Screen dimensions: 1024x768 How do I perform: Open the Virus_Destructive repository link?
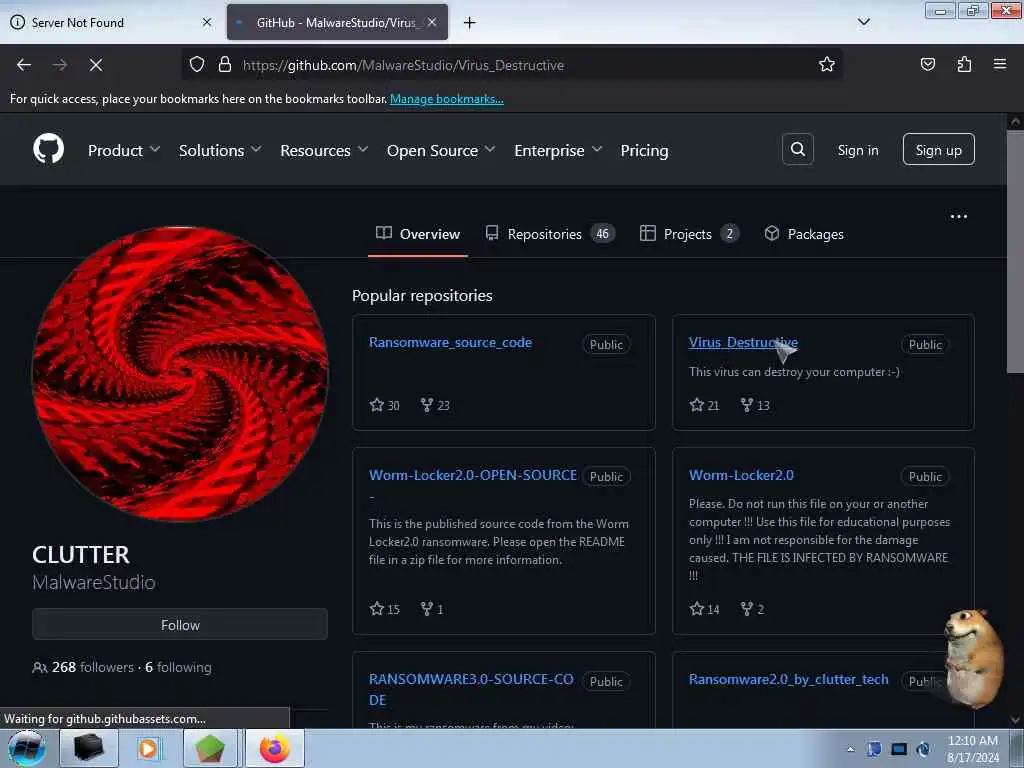click(x=743, y=342)
